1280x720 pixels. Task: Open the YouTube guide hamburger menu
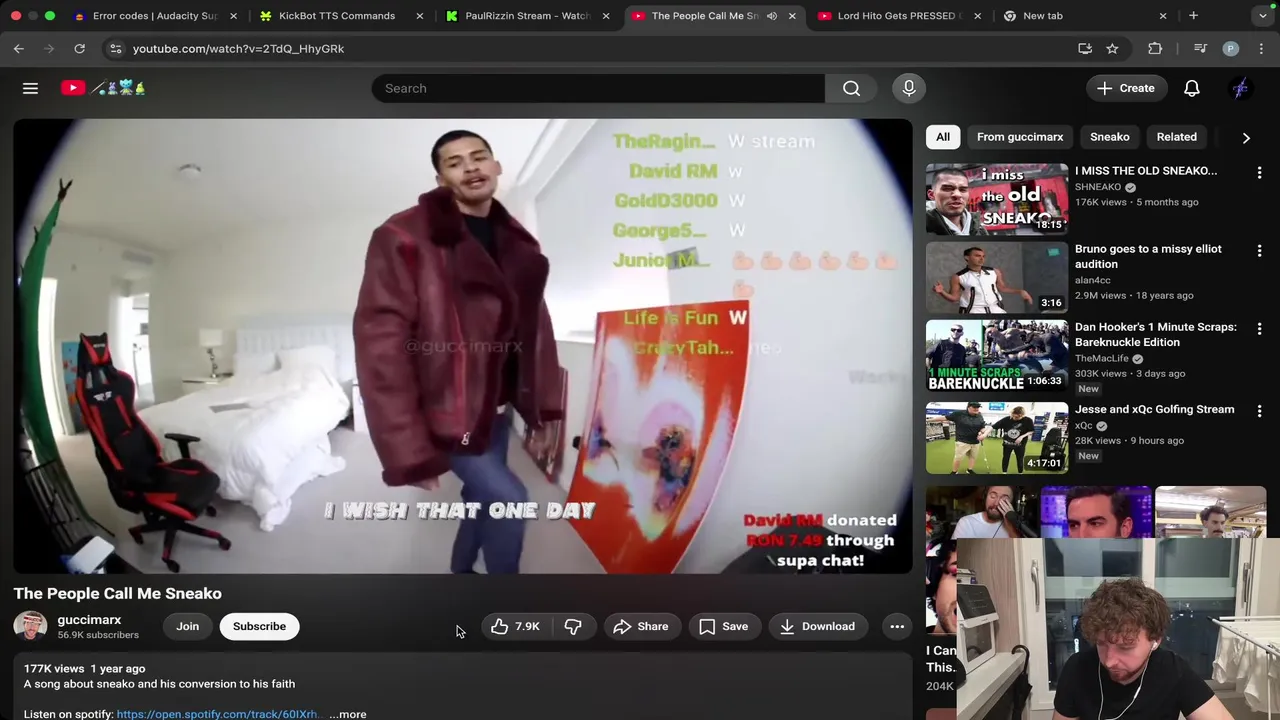click(x=30, y=88)
